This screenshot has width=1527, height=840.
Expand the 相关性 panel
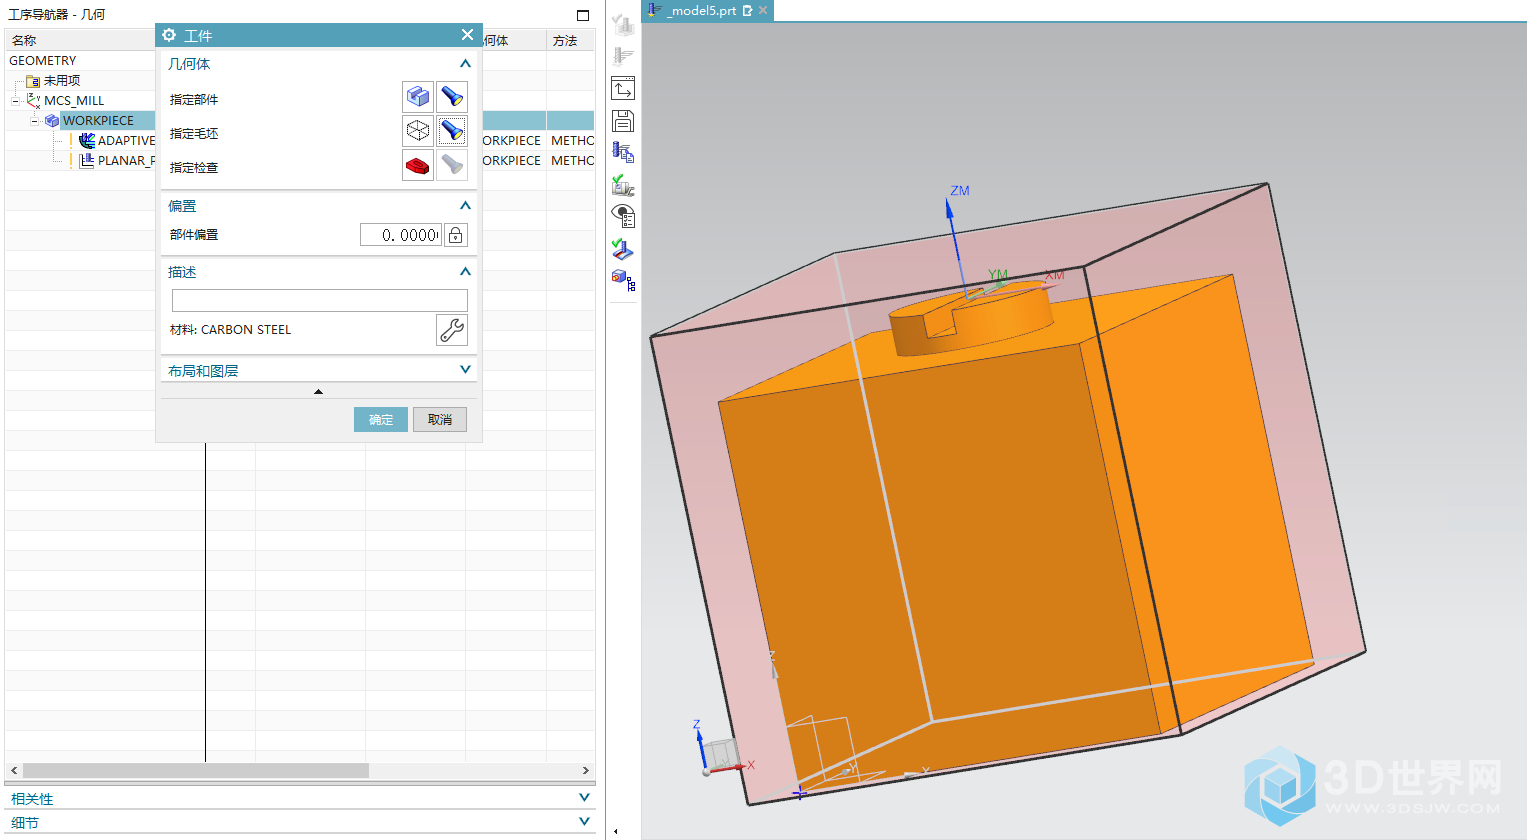tap(584, 798)
